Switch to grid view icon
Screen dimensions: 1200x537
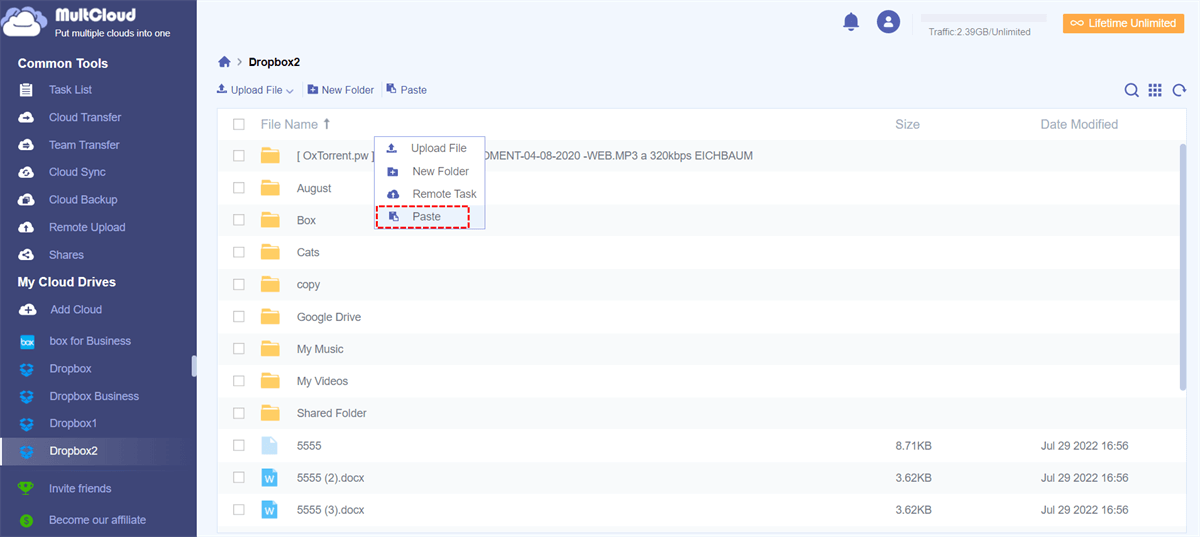coord(1155,90)
